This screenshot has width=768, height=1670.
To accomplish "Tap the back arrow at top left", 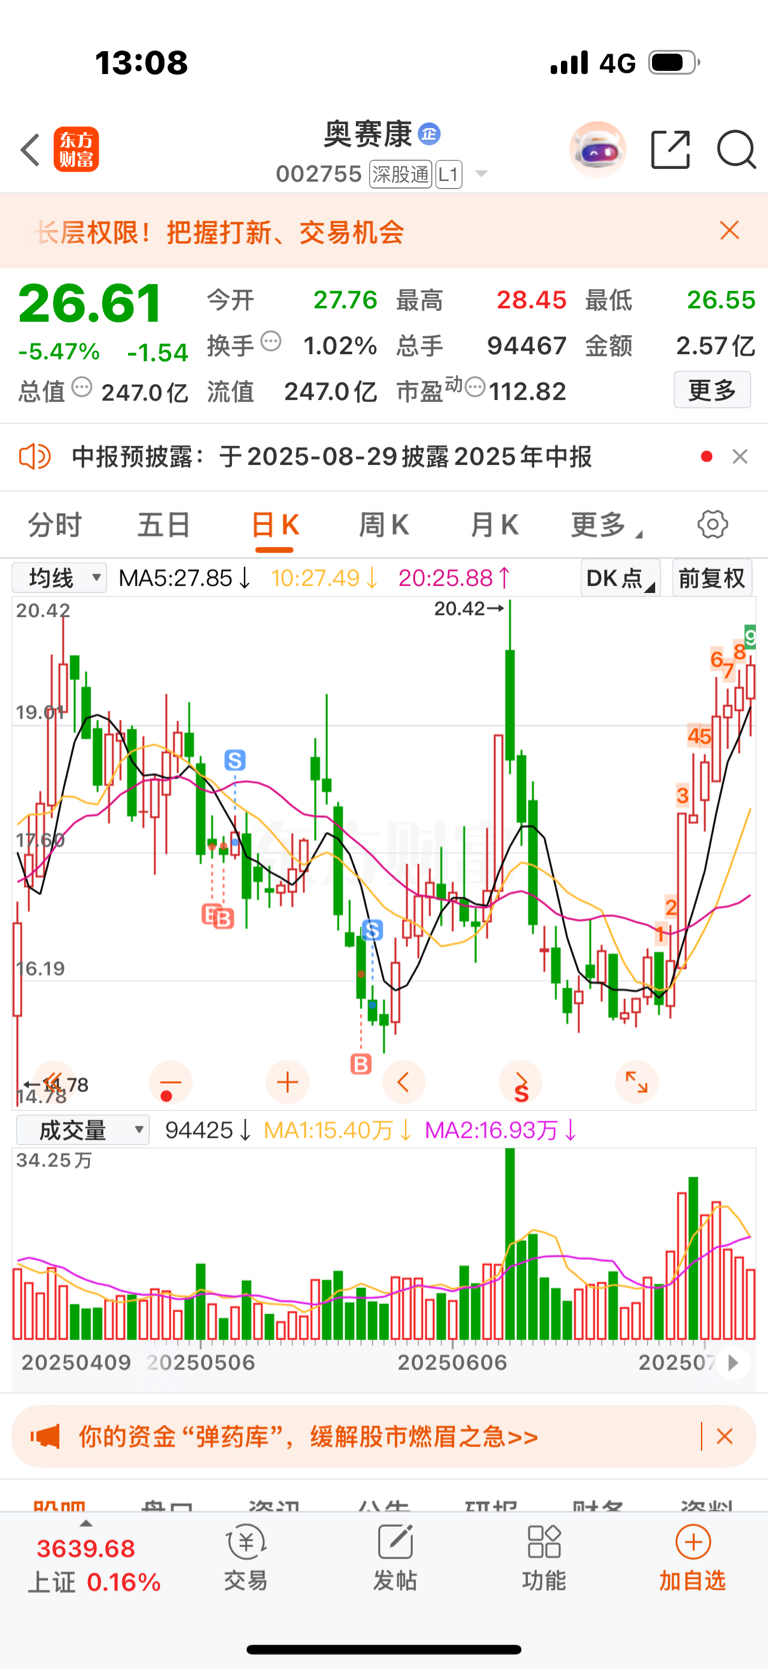I will click(31, 150).
